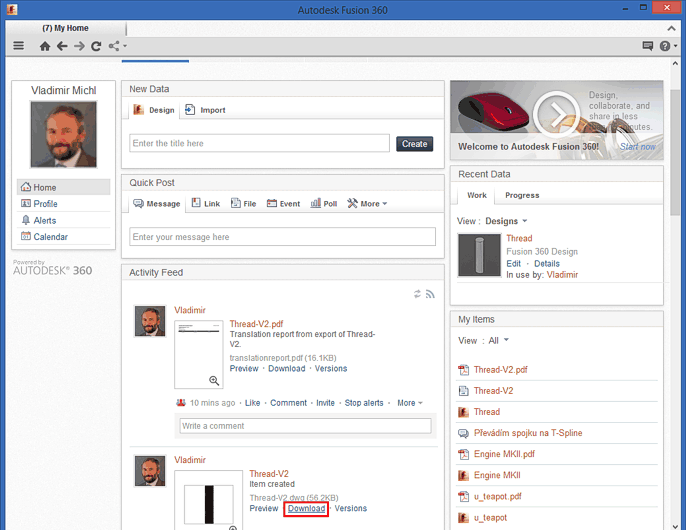Select File in Quick Post
This screenshot has height=530, width=686.
coord(243,204)
